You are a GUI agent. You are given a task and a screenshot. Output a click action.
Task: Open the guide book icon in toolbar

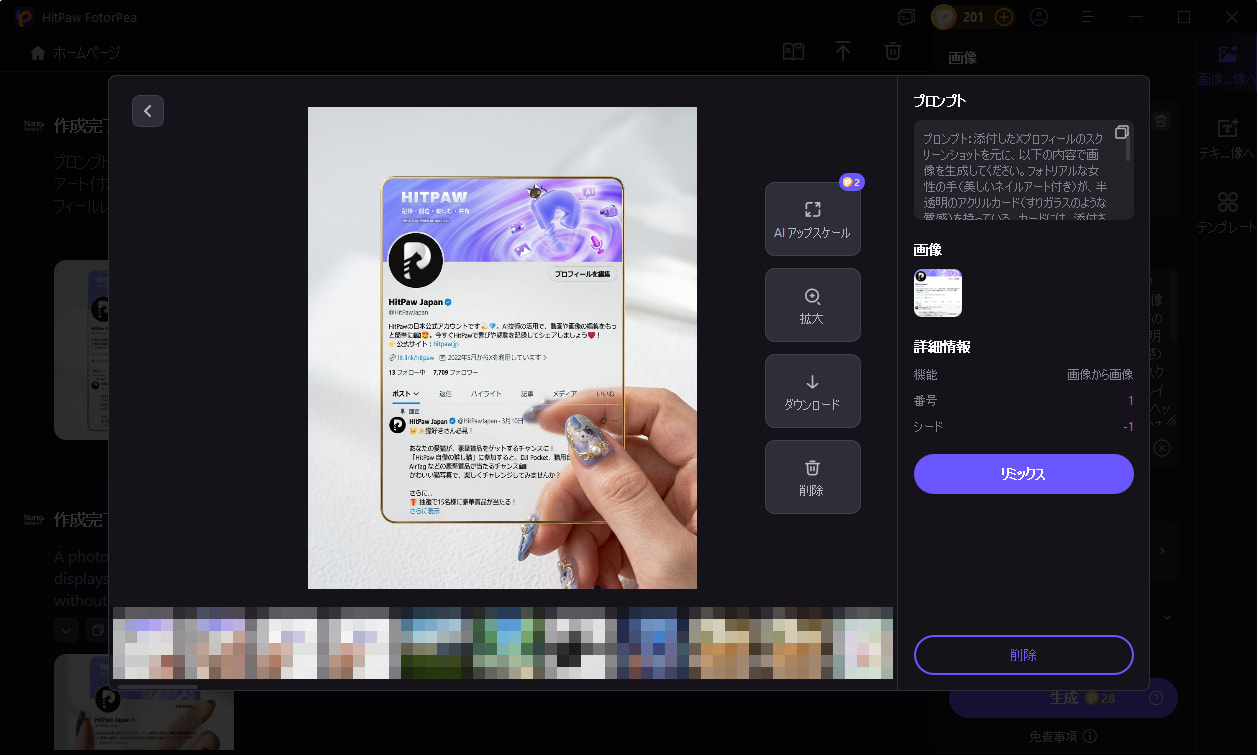click(x=793, y=52)
